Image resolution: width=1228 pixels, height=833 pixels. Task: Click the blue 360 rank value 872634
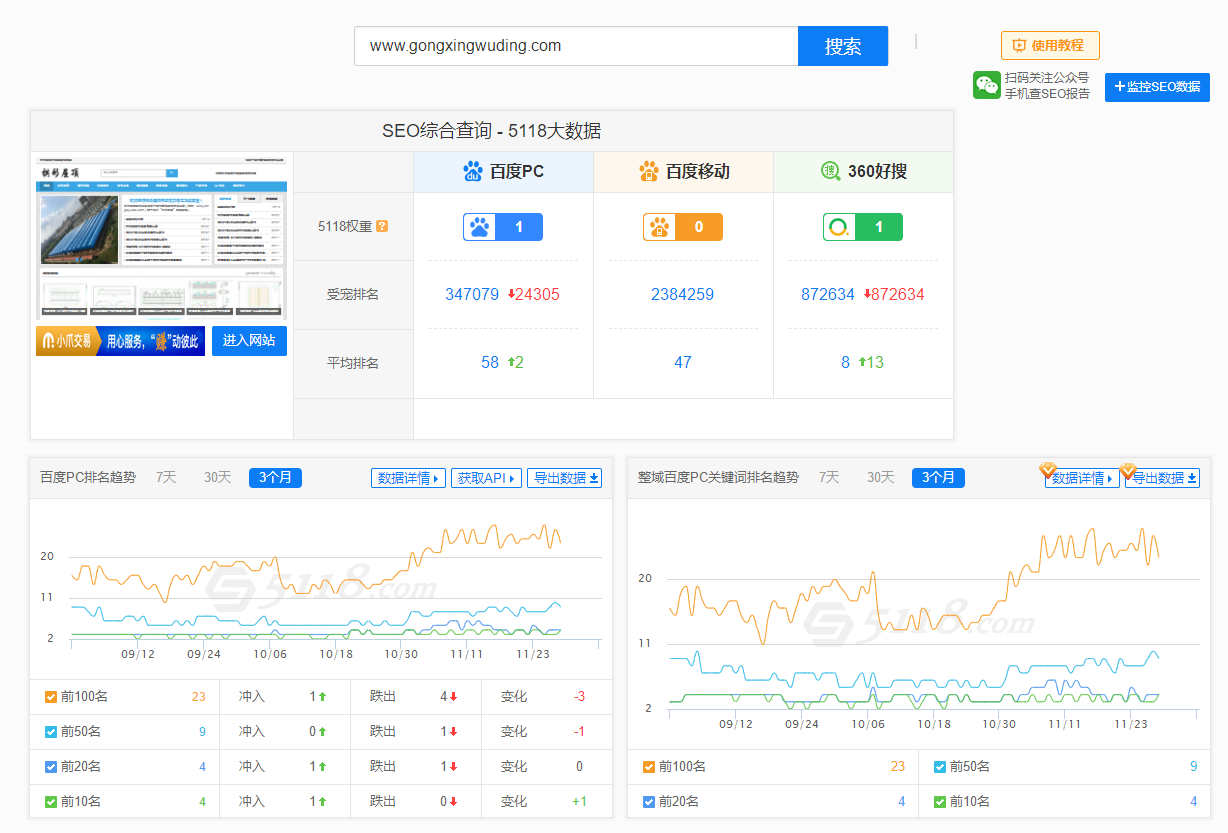pos(828,294)
